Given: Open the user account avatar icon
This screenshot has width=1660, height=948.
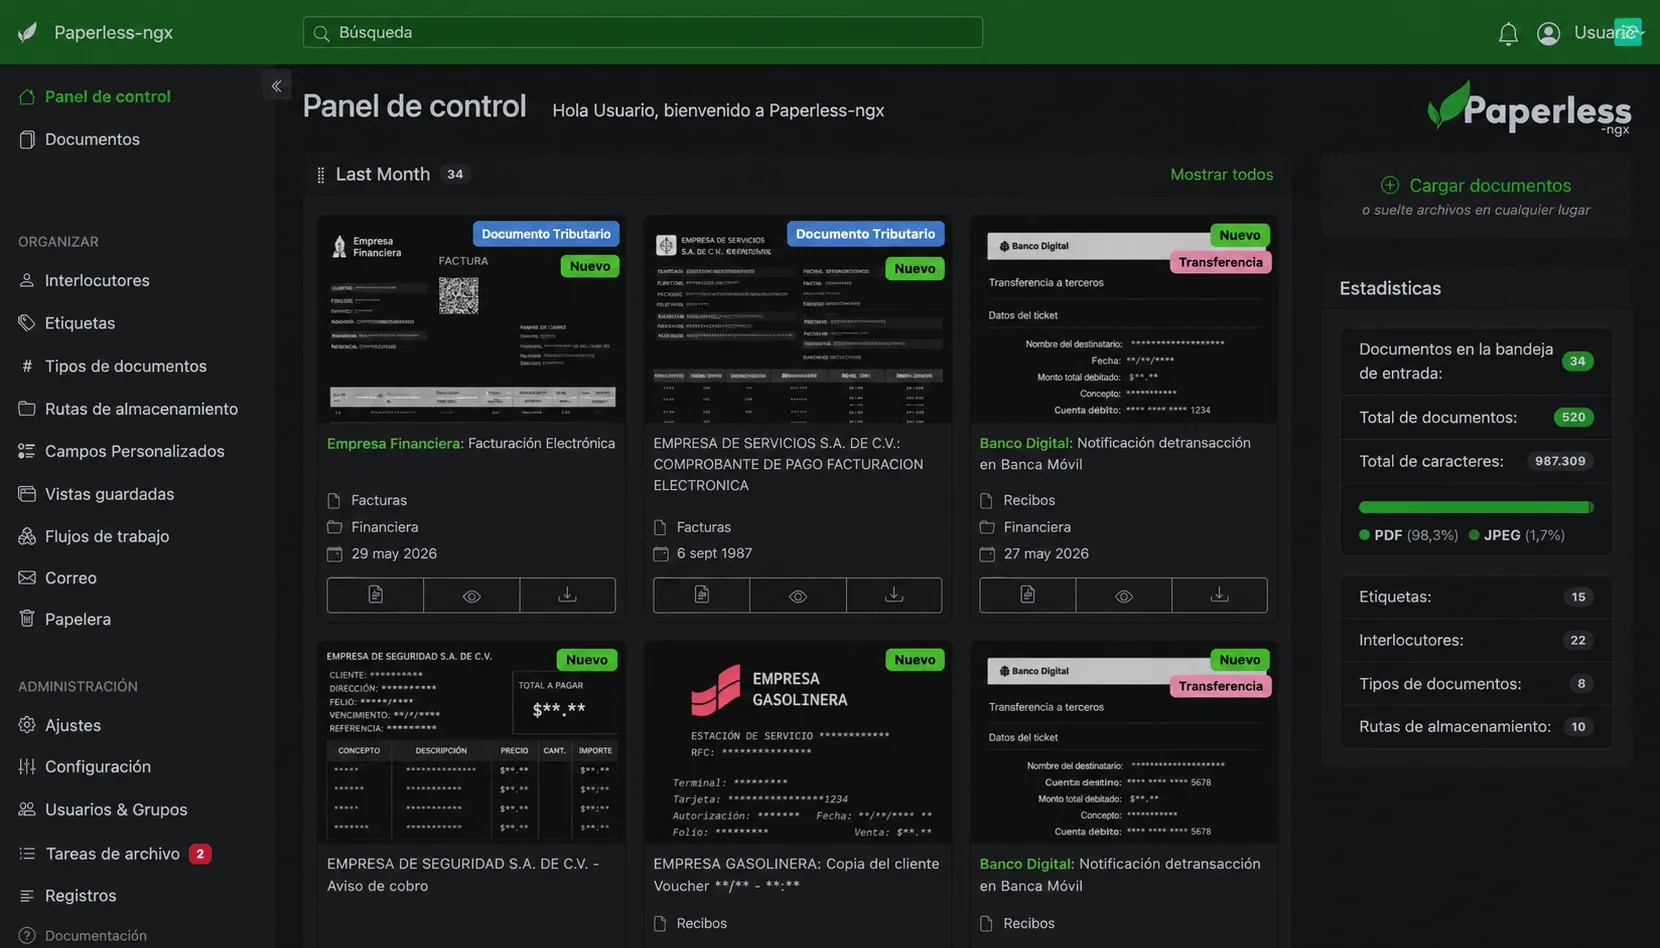Looking at the screenshot, I should 1548,33.
